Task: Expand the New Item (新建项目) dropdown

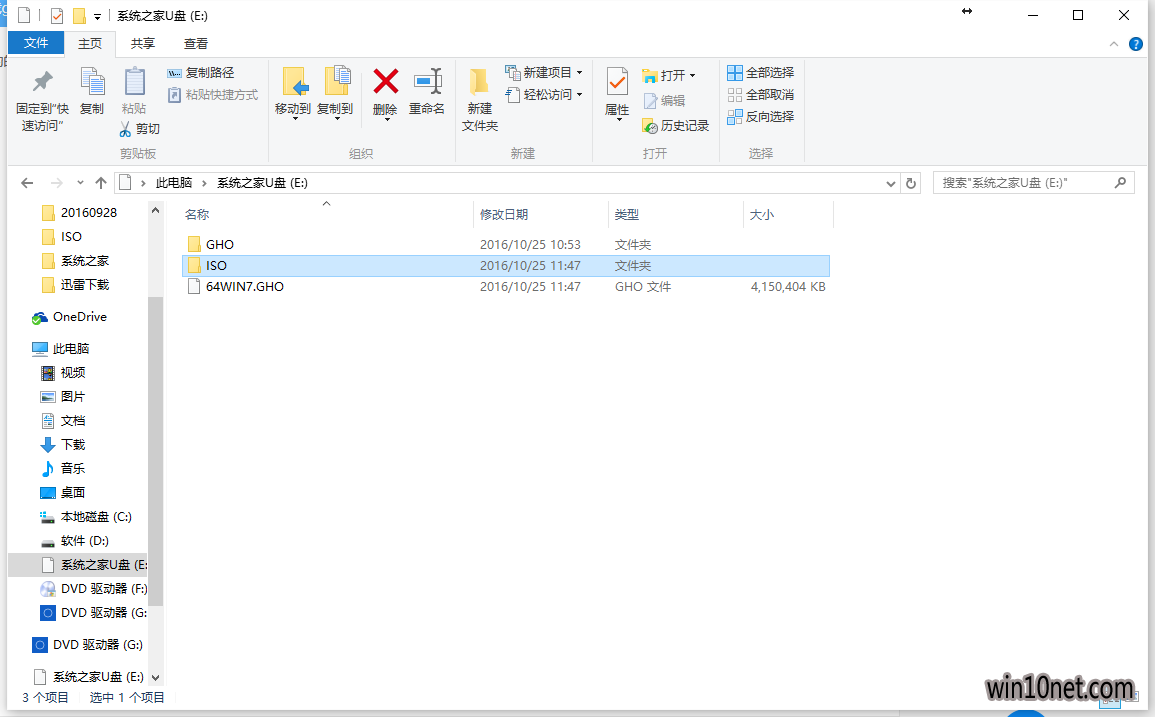Action: (x=544, y=73)
